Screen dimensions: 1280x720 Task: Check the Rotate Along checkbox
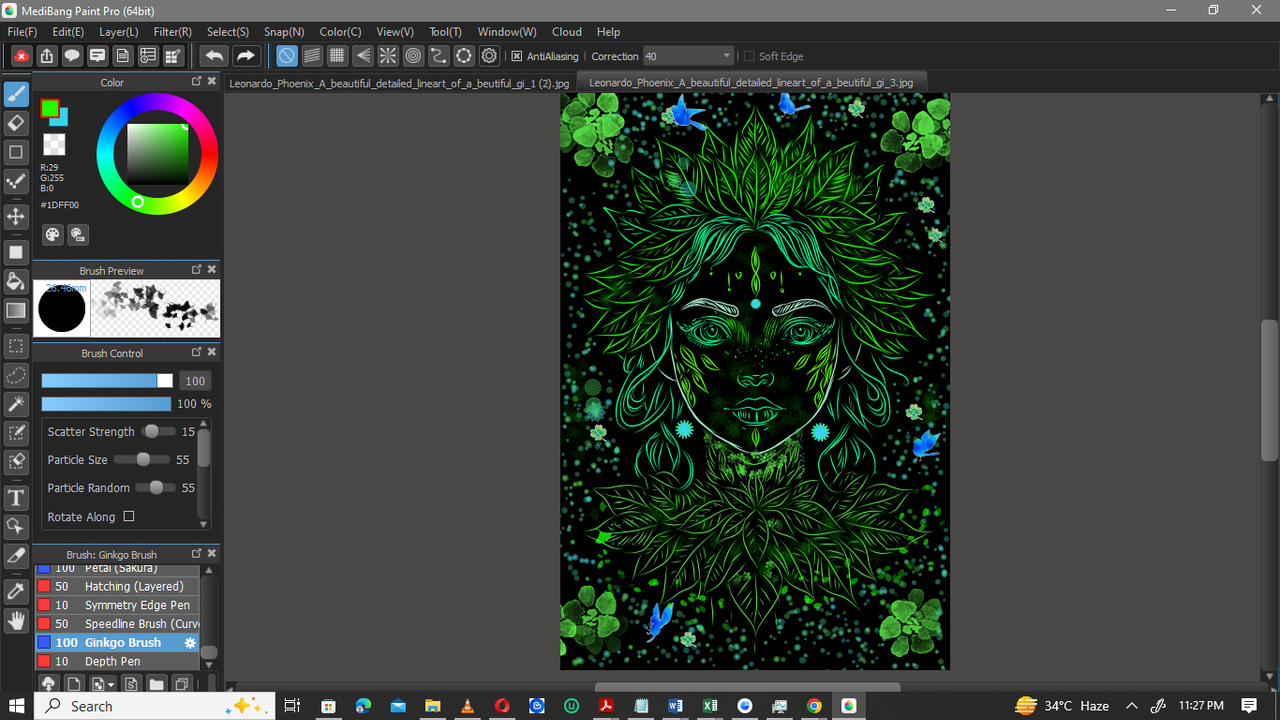129,516
